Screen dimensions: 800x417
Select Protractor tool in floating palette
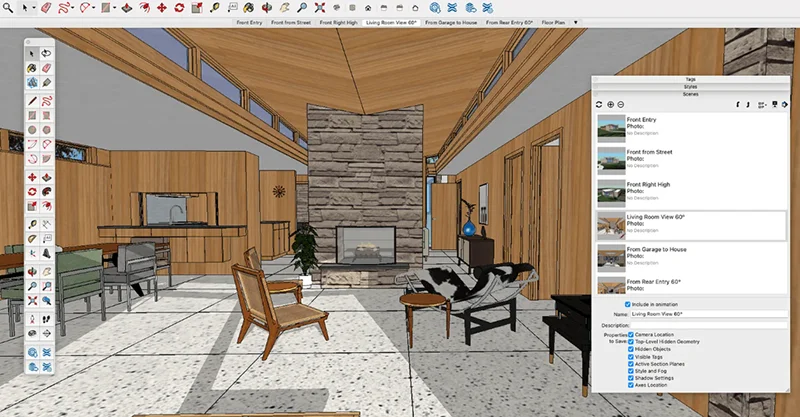[x=32, y=238]
